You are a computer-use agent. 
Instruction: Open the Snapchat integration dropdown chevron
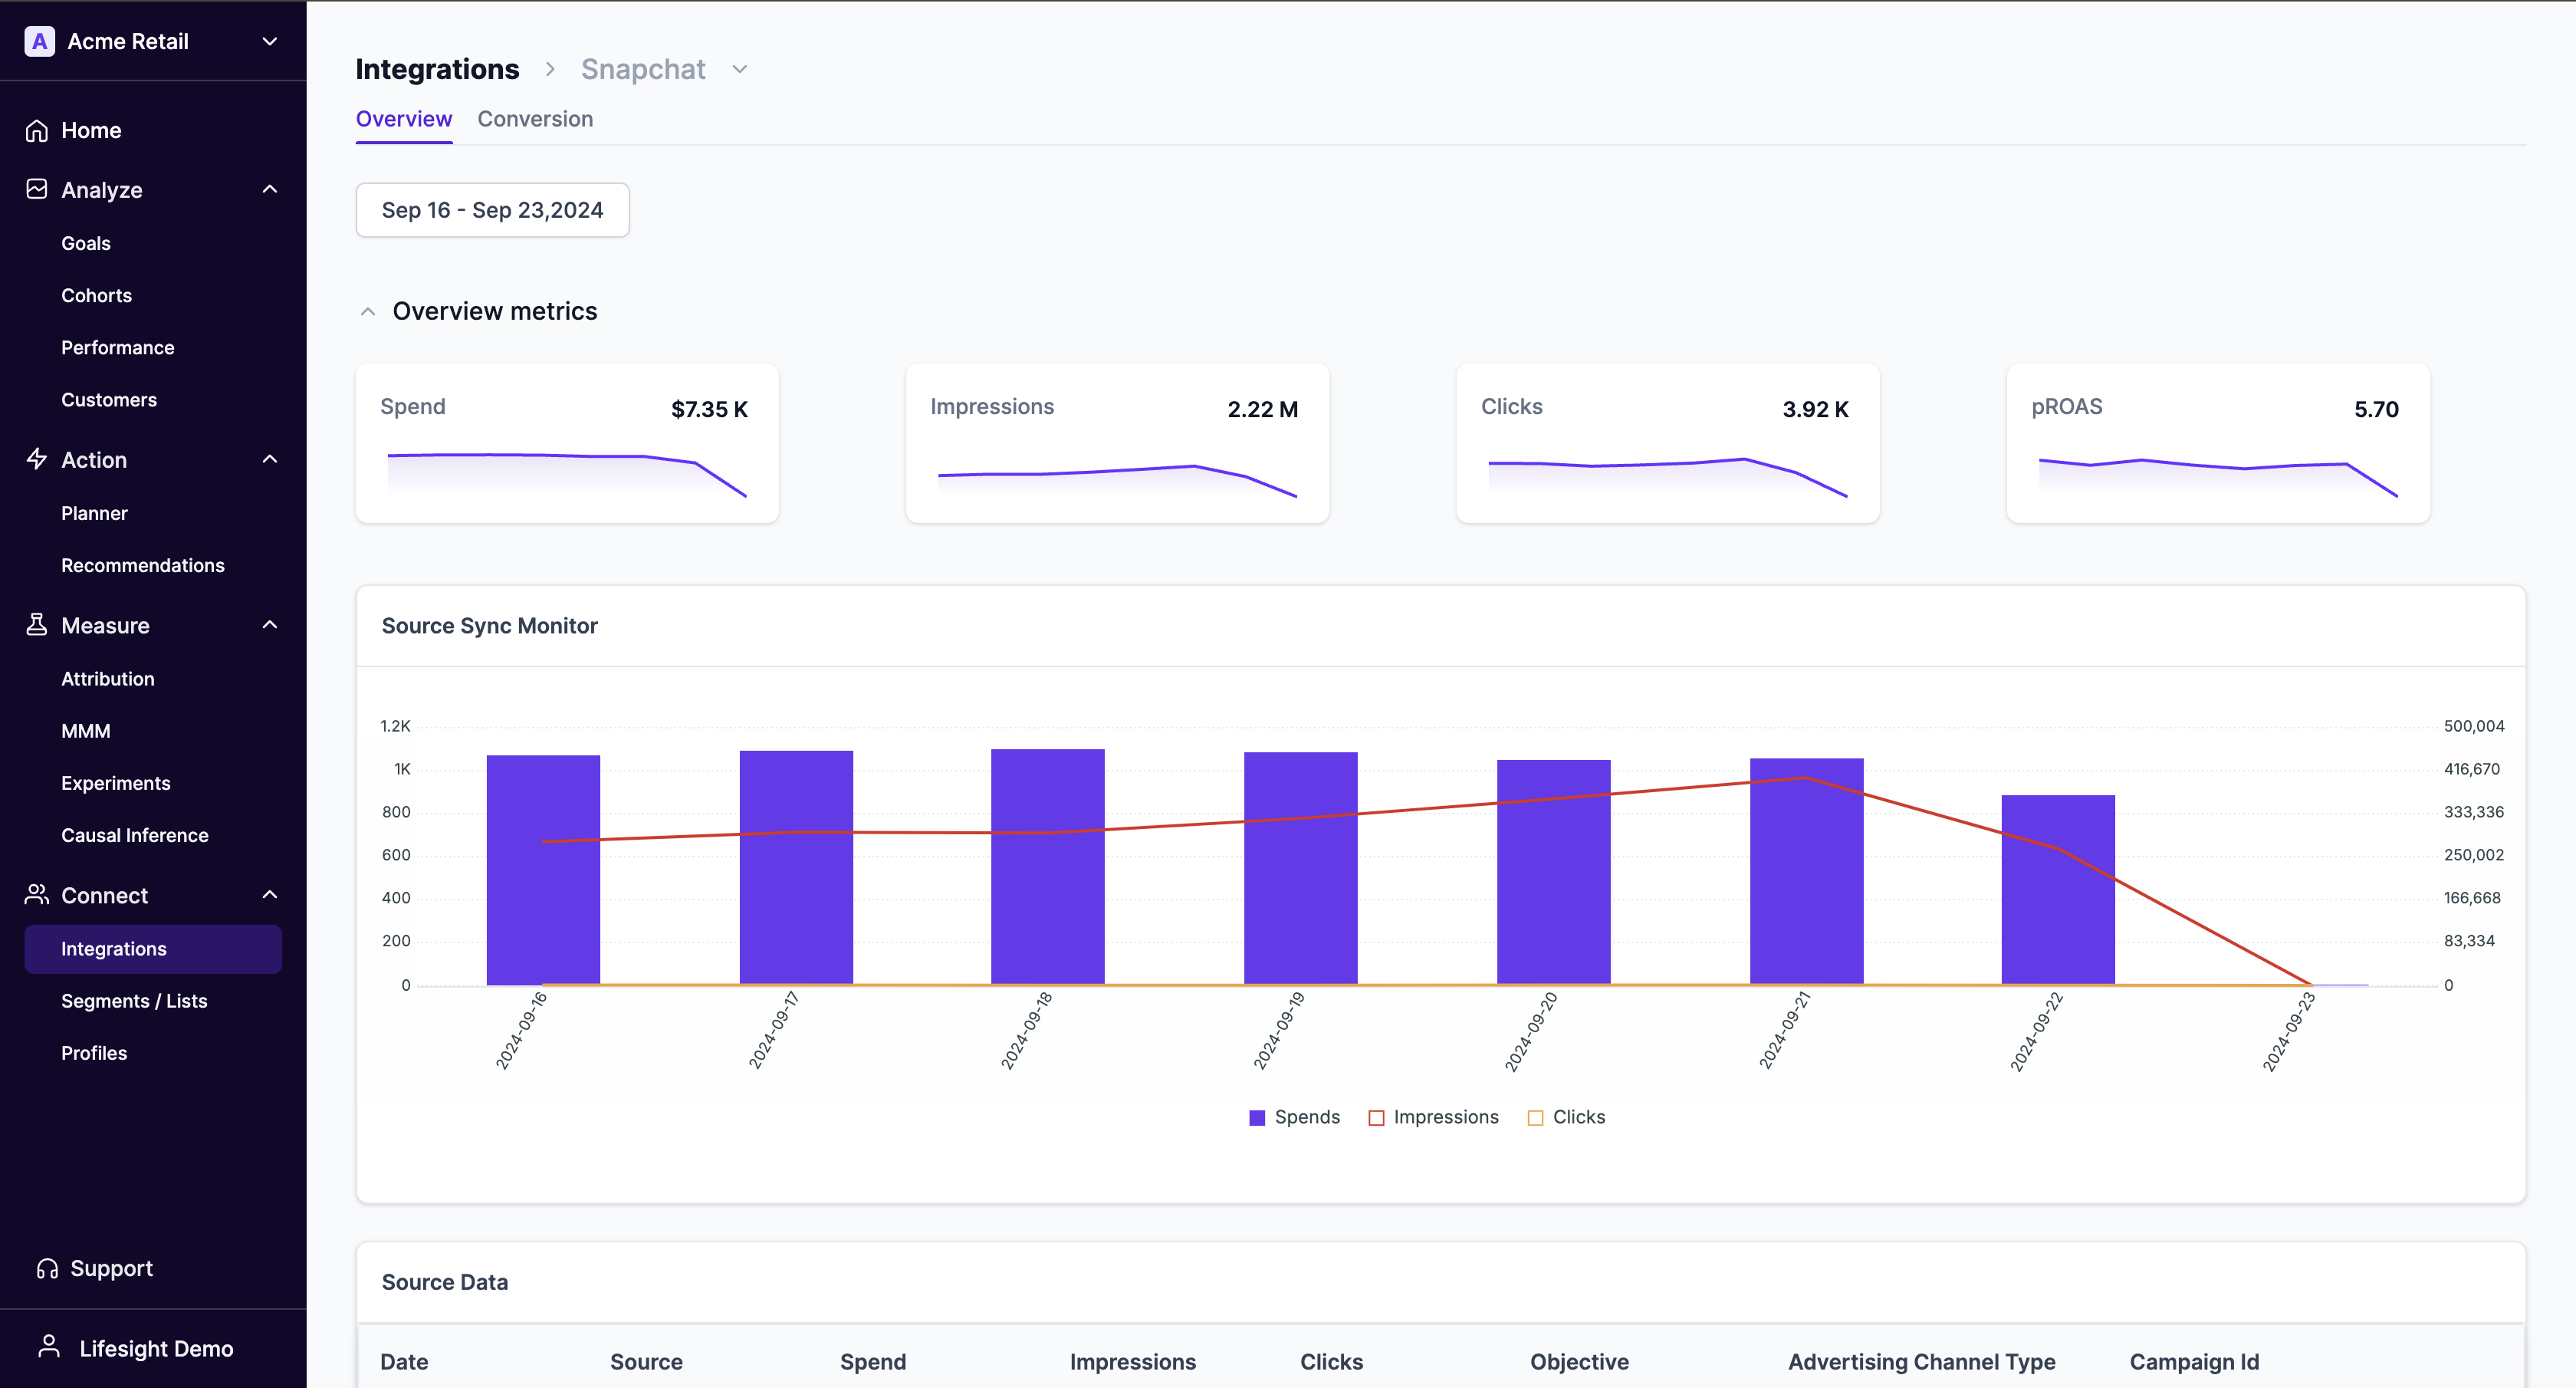point(740,69)
